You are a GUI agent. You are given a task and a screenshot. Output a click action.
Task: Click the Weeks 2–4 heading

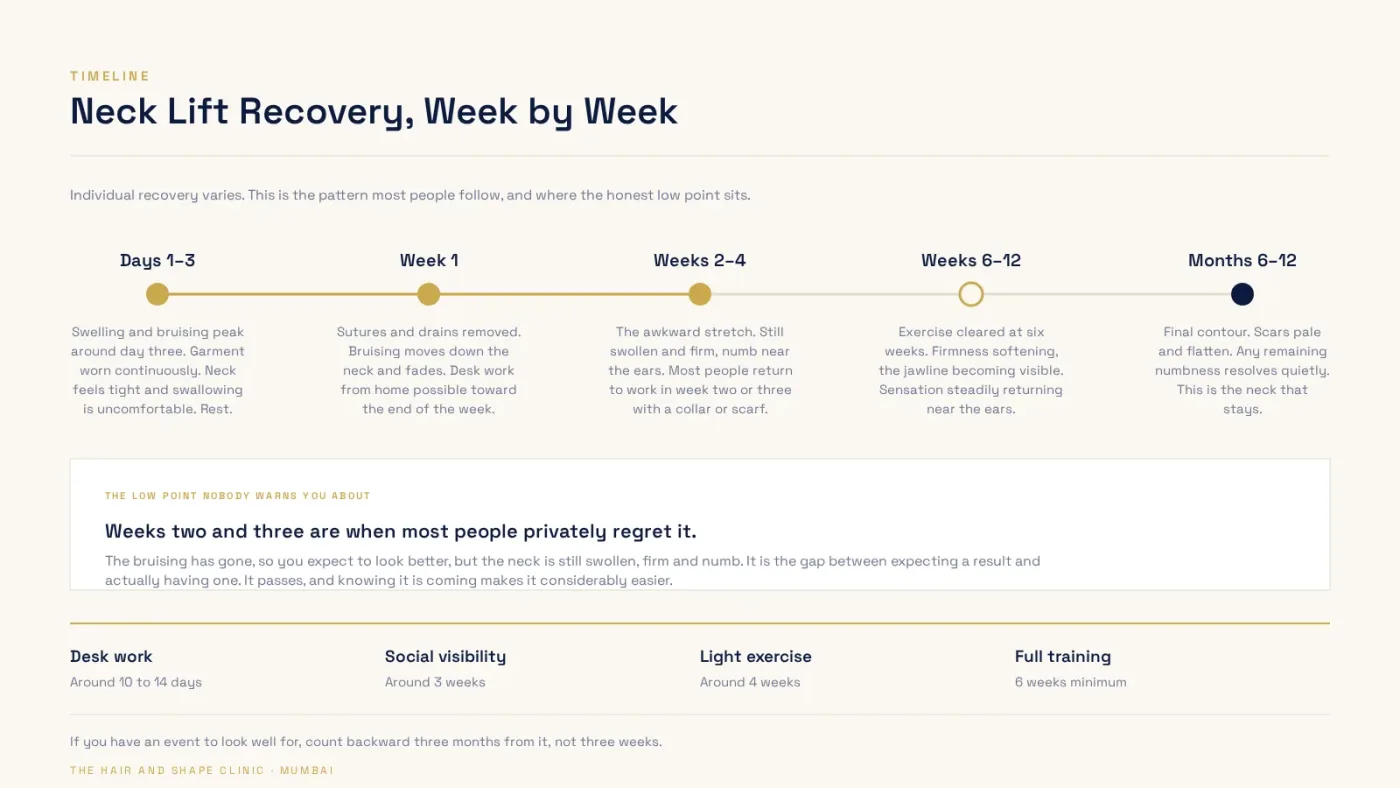coord(700,260)
